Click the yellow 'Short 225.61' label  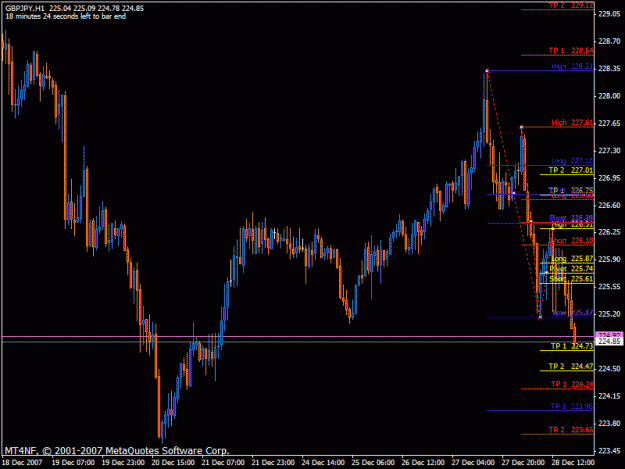[572, 279]
